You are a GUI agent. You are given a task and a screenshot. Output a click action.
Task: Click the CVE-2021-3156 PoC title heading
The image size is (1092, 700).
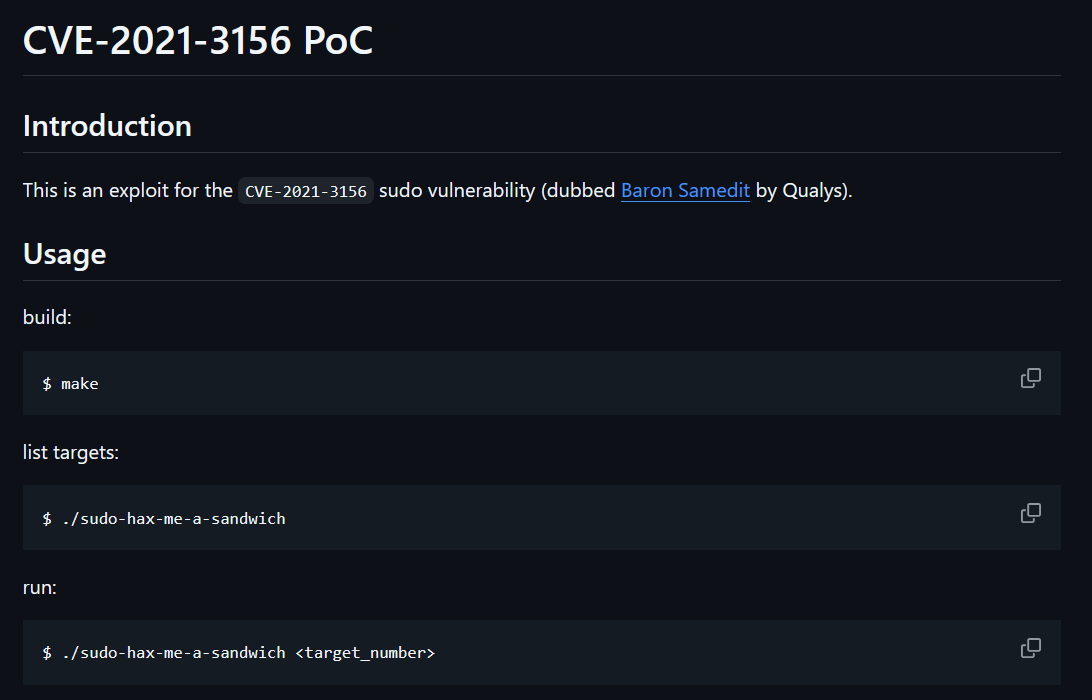pyautogui.click(x=198, y=40)
